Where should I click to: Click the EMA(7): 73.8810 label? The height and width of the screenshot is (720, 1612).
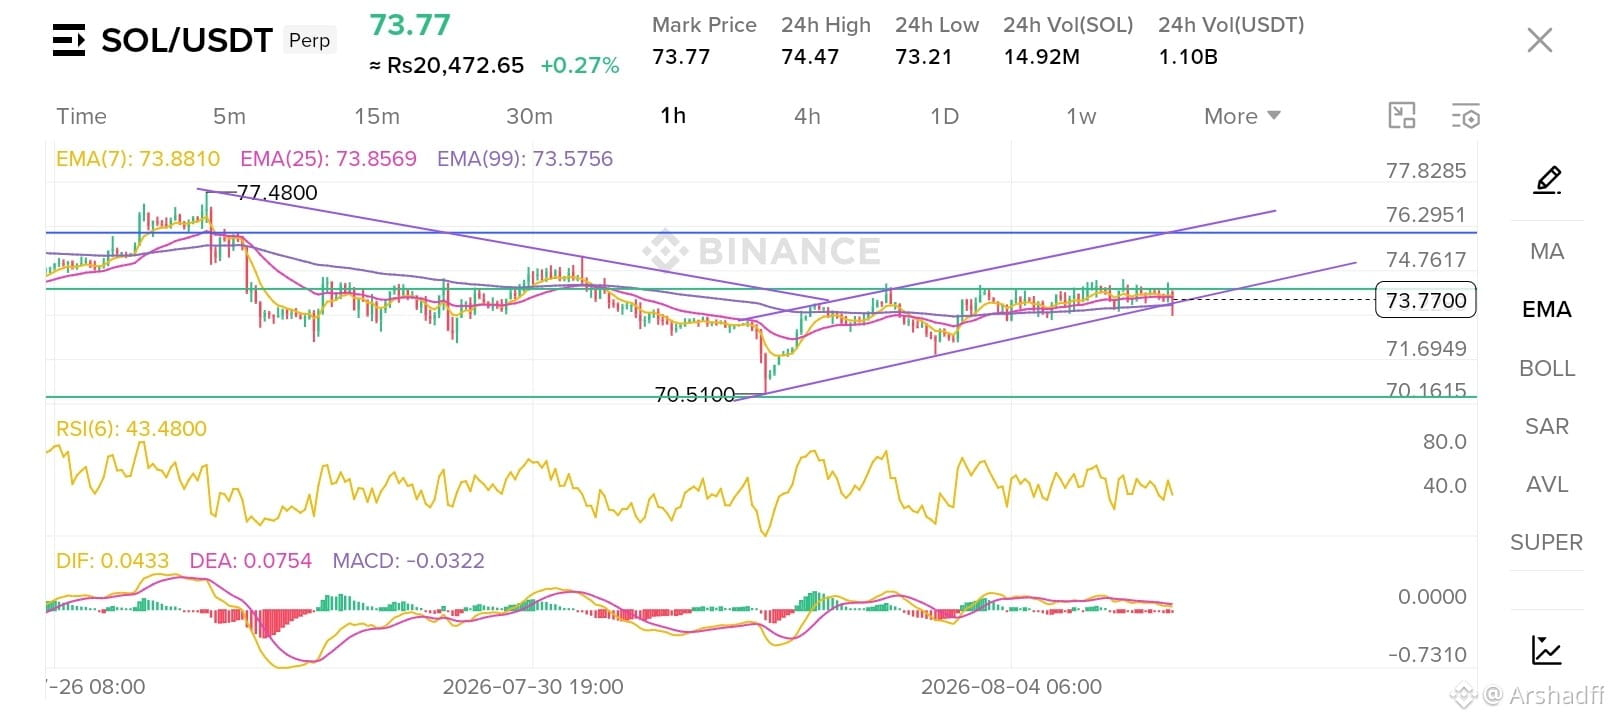(138, 158)
